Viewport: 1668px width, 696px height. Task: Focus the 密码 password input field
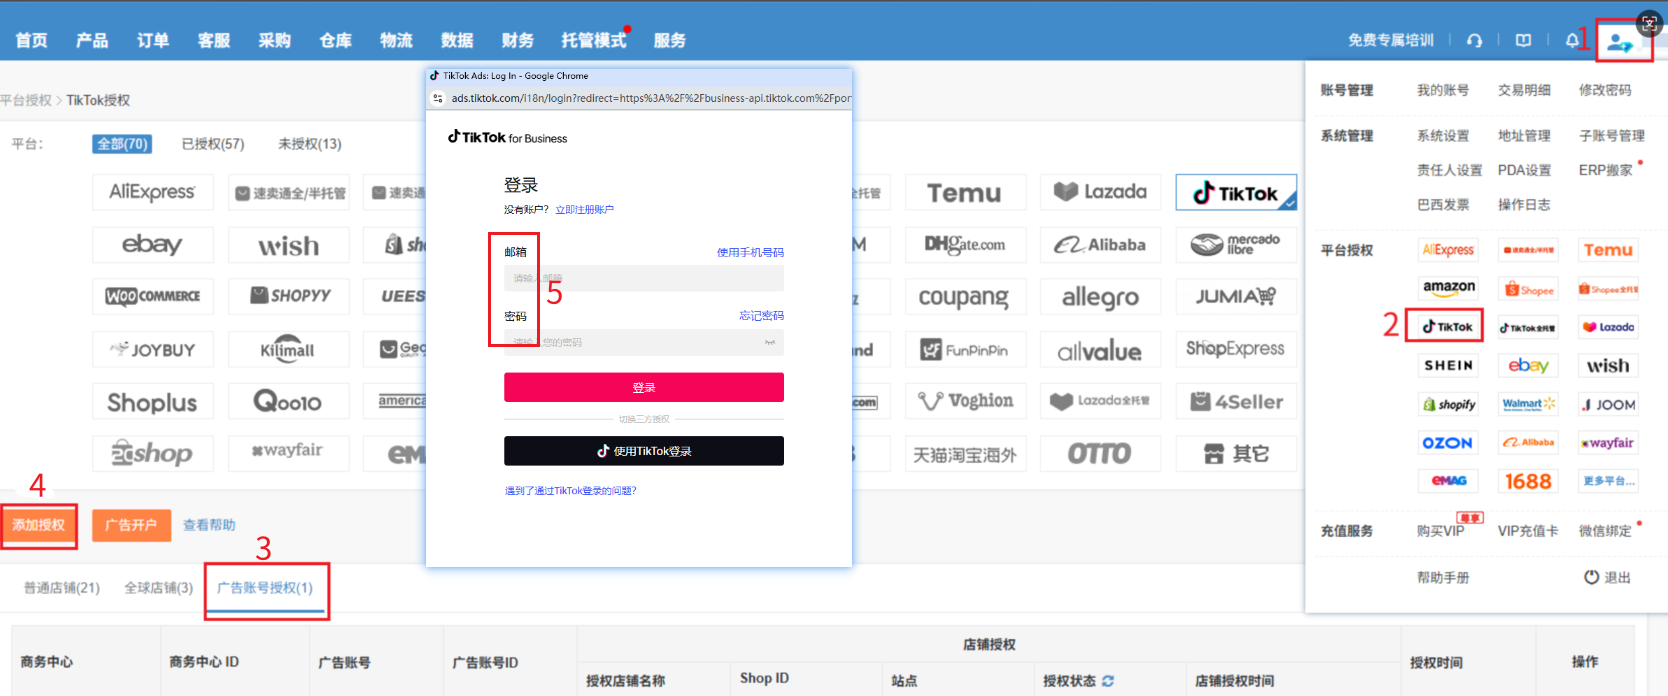(x=644, y=342)
